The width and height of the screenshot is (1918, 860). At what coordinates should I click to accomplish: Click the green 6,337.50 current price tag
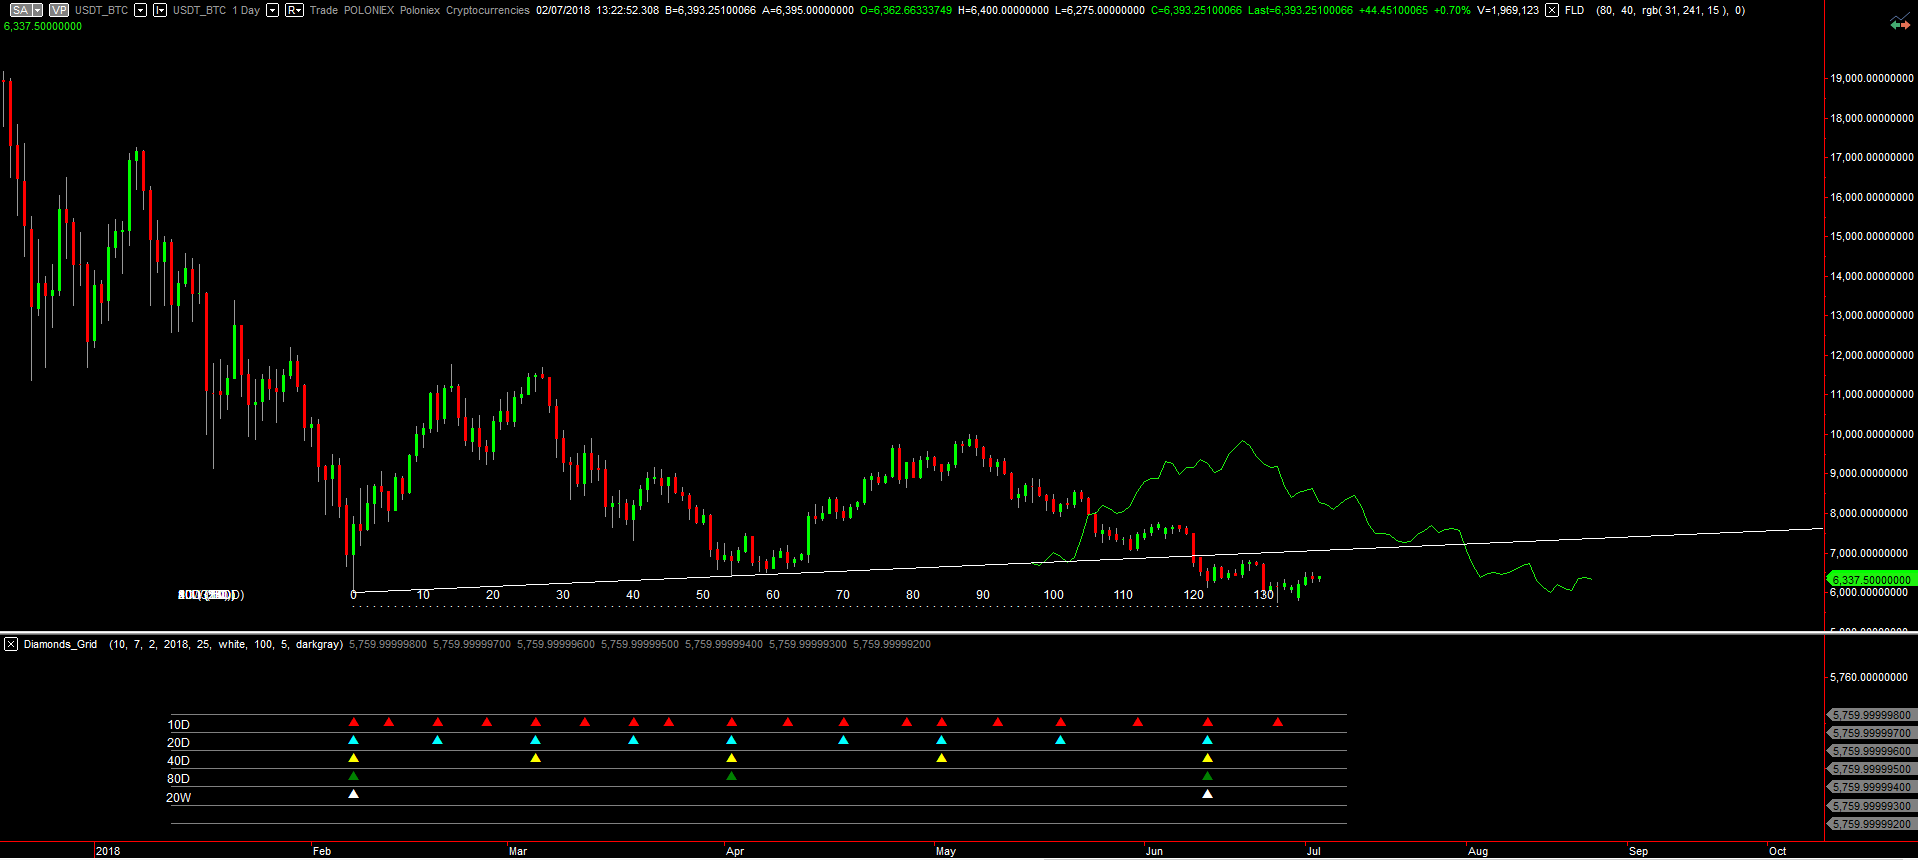1872,579
